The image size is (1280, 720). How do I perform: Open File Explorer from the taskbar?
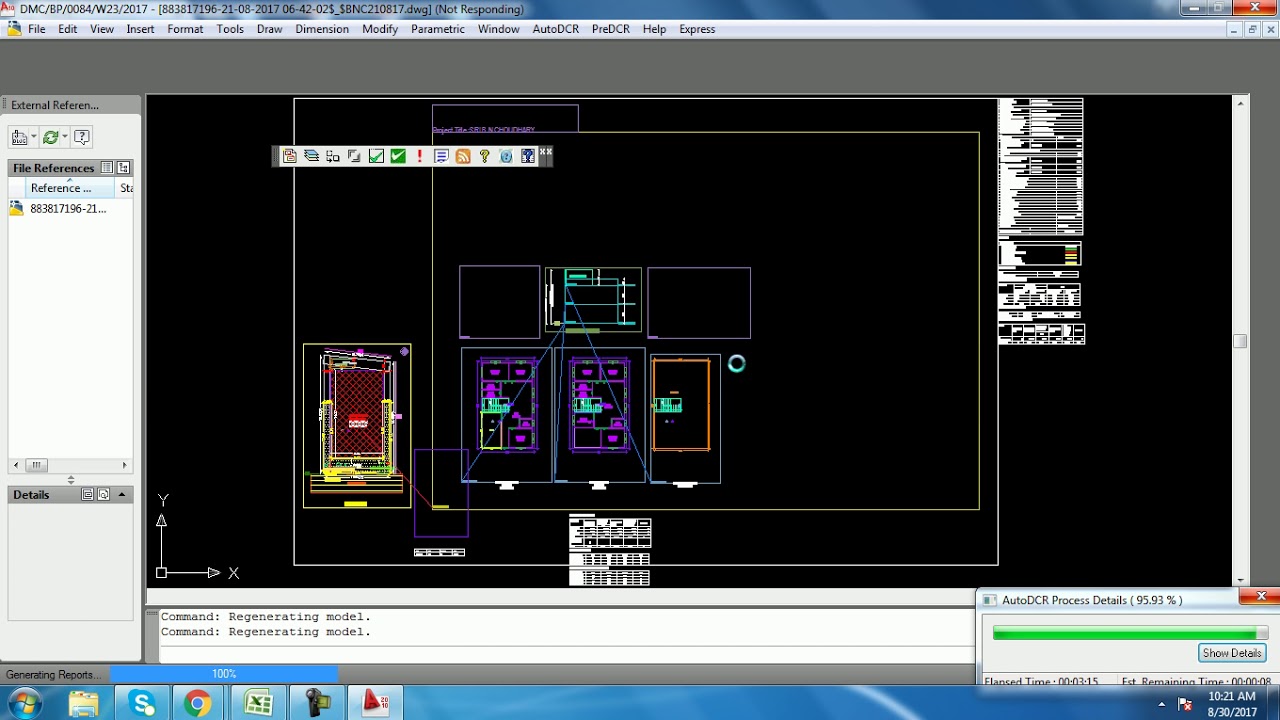point(84,703)
